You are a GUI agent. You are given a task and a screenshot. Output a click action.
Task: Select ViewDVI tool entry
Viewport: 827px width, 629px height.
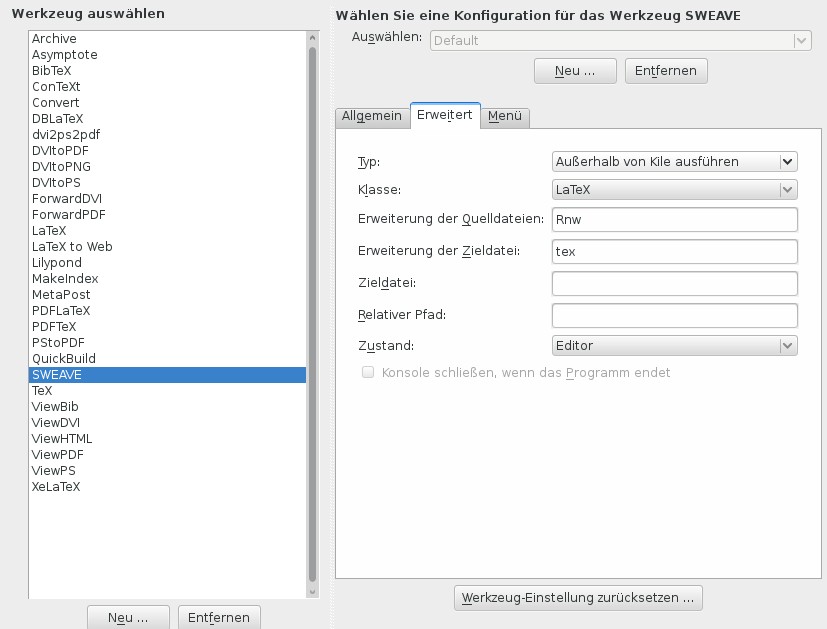[167, 423]
